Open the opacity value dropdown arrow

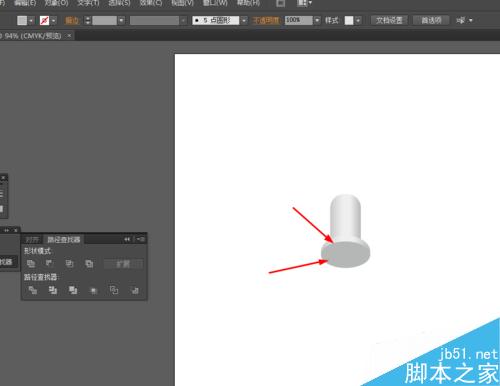[x=317, y=21]
